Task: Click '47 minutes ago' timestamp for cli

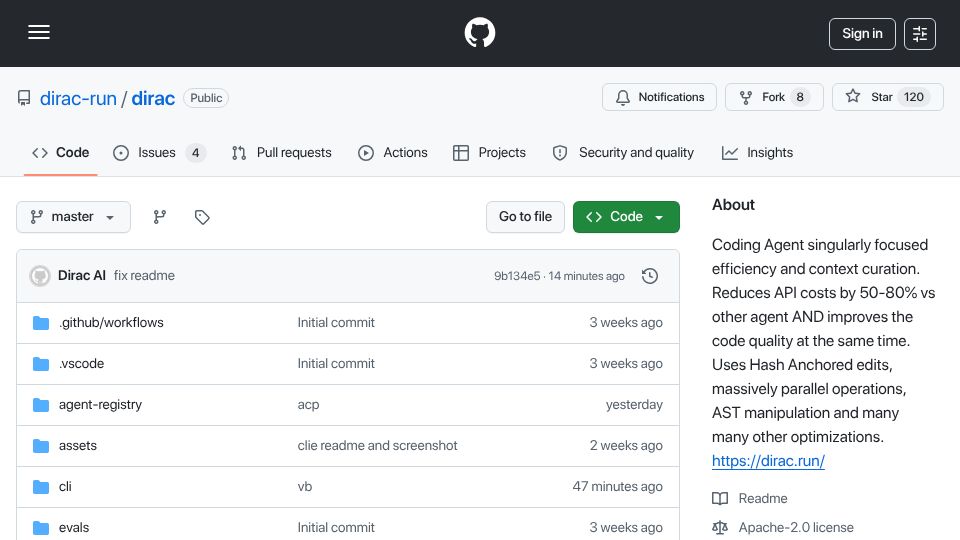Action: [x=617, y=487]
